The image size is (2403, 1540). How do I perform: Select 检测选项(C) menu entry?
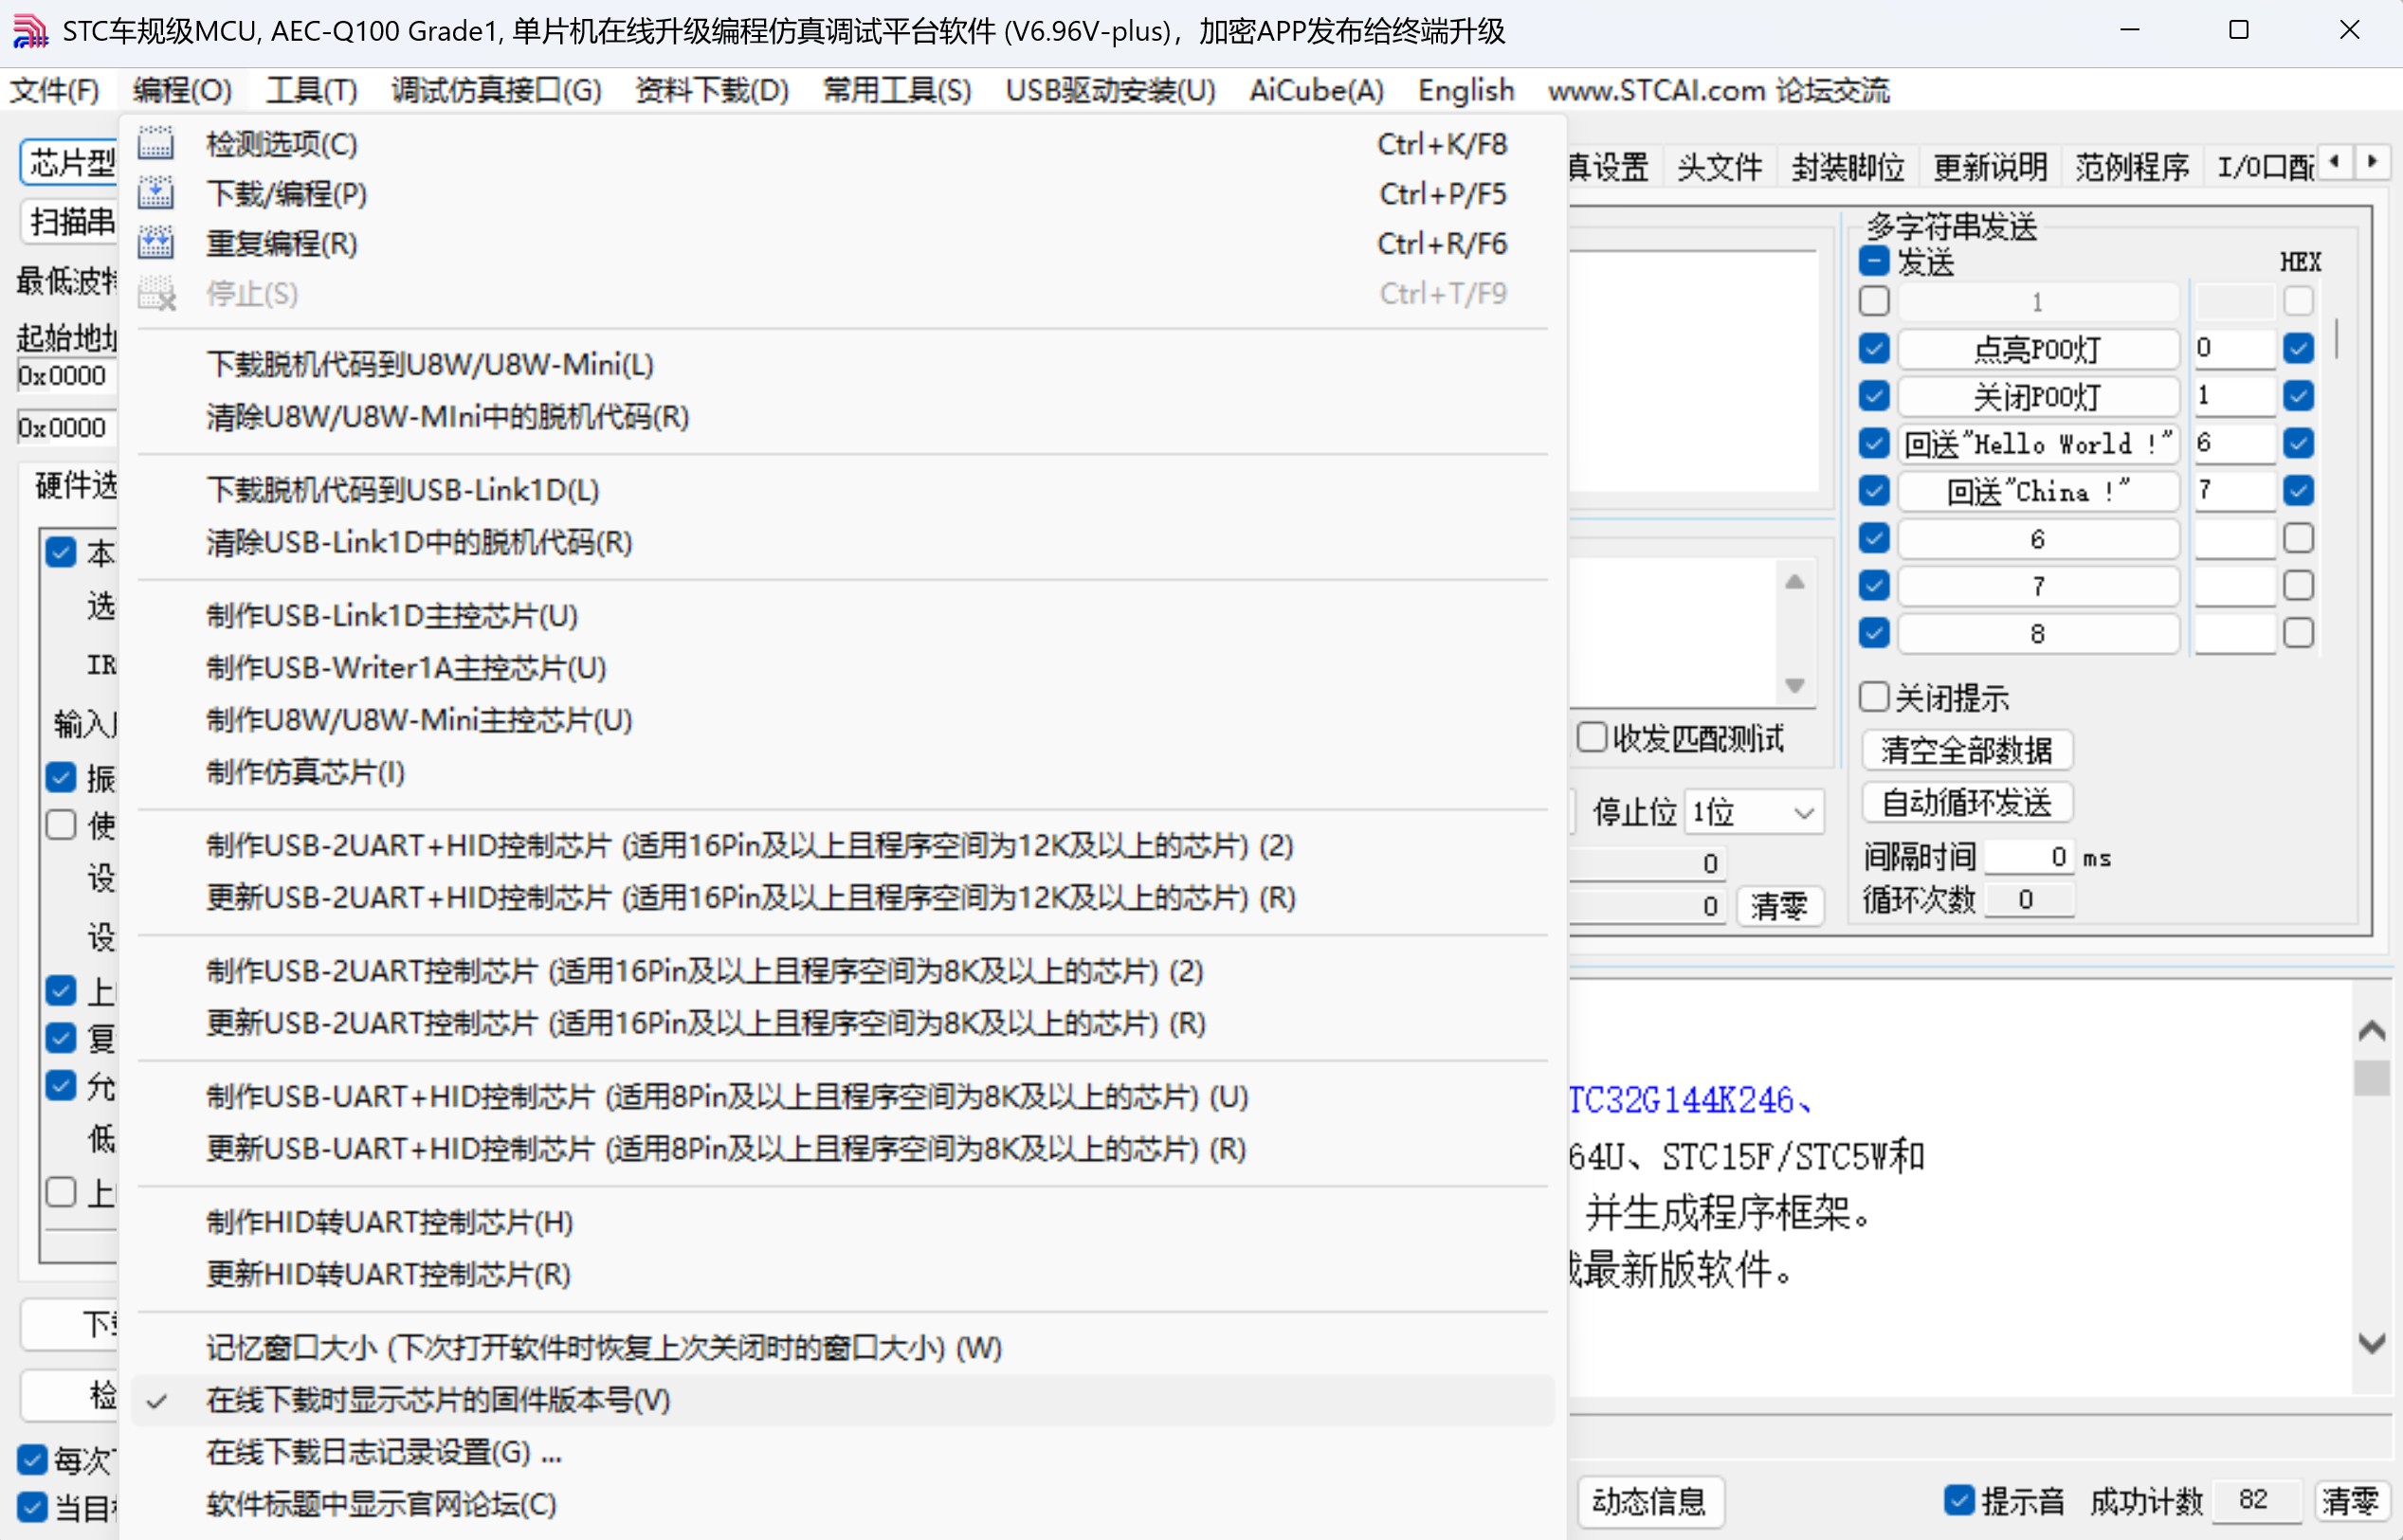click(842, 144)
